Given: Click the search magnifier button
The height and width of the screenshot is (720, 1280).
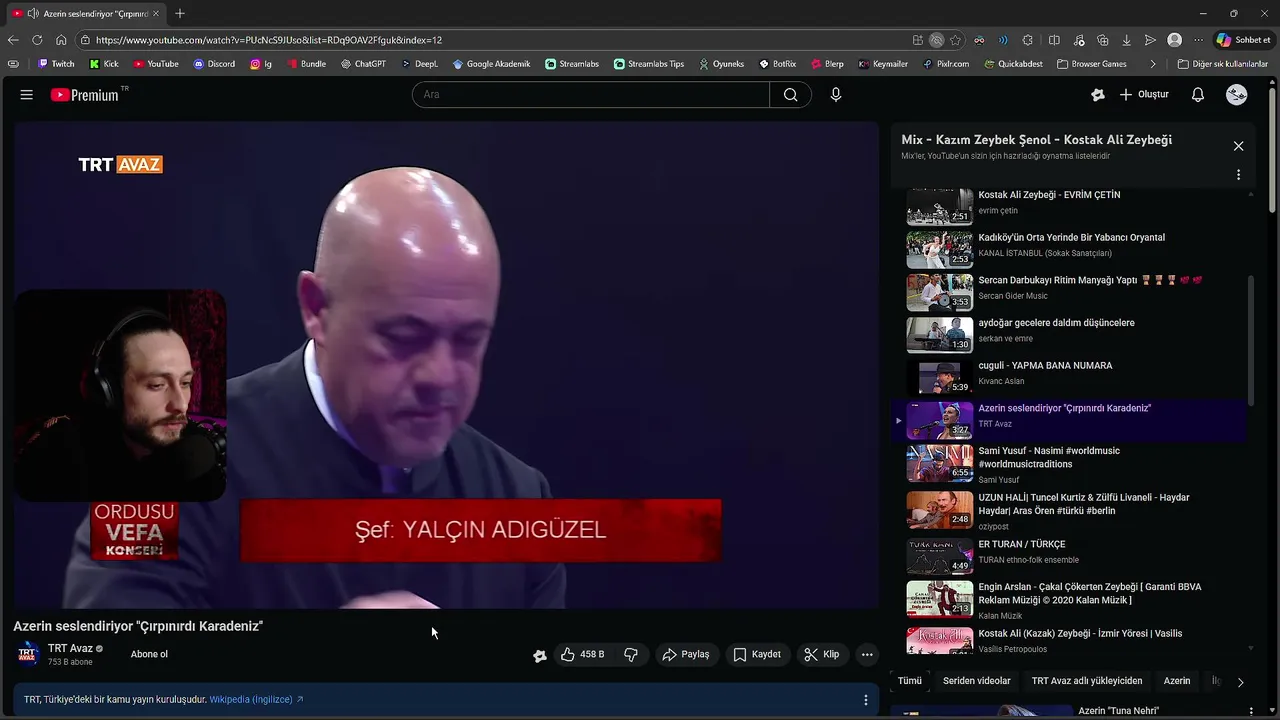Looking at the screenshot, I should click(x=790, y=95).
